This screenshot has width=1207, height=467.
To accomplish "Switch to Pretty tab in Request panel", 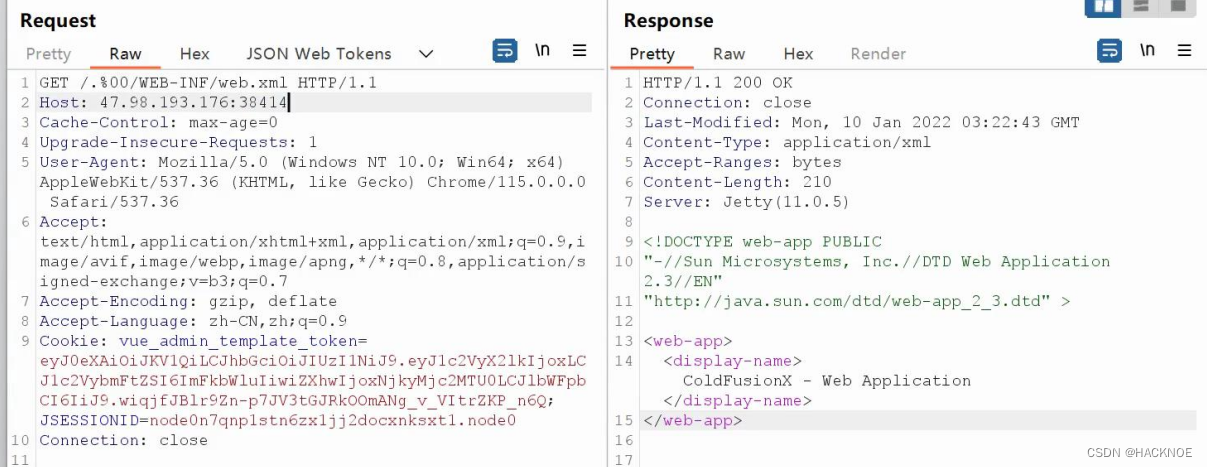I will click(48, 54).
